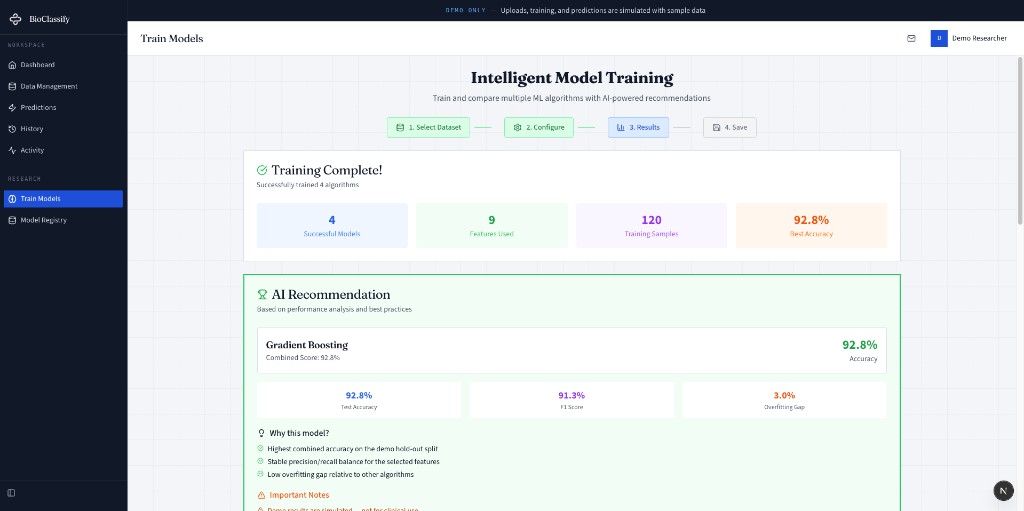Click the Training Complete checkmark icon
The height and width of the screenshot is (511, 1024).
tap(262, 170)
